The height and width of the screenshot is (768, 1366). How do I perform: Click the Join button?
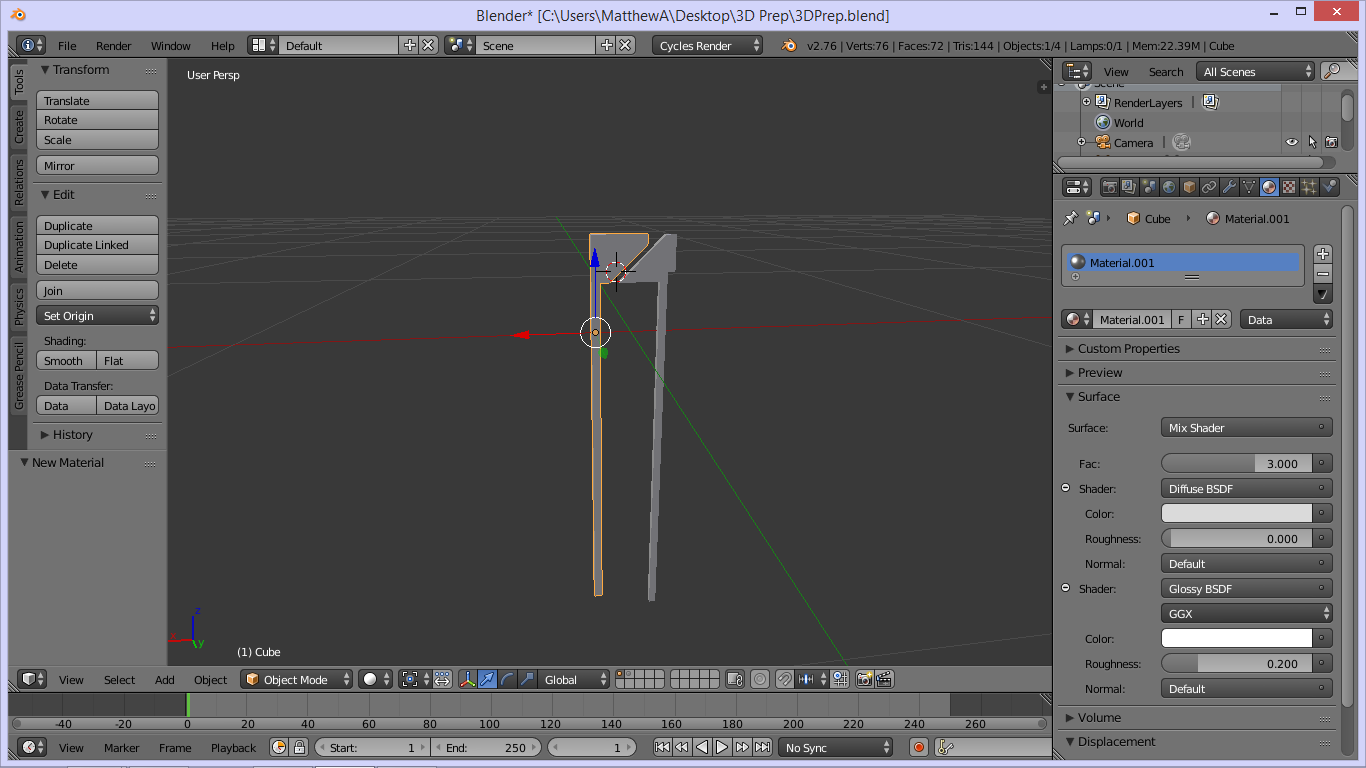pyautogui.click(x=97, y=290)
